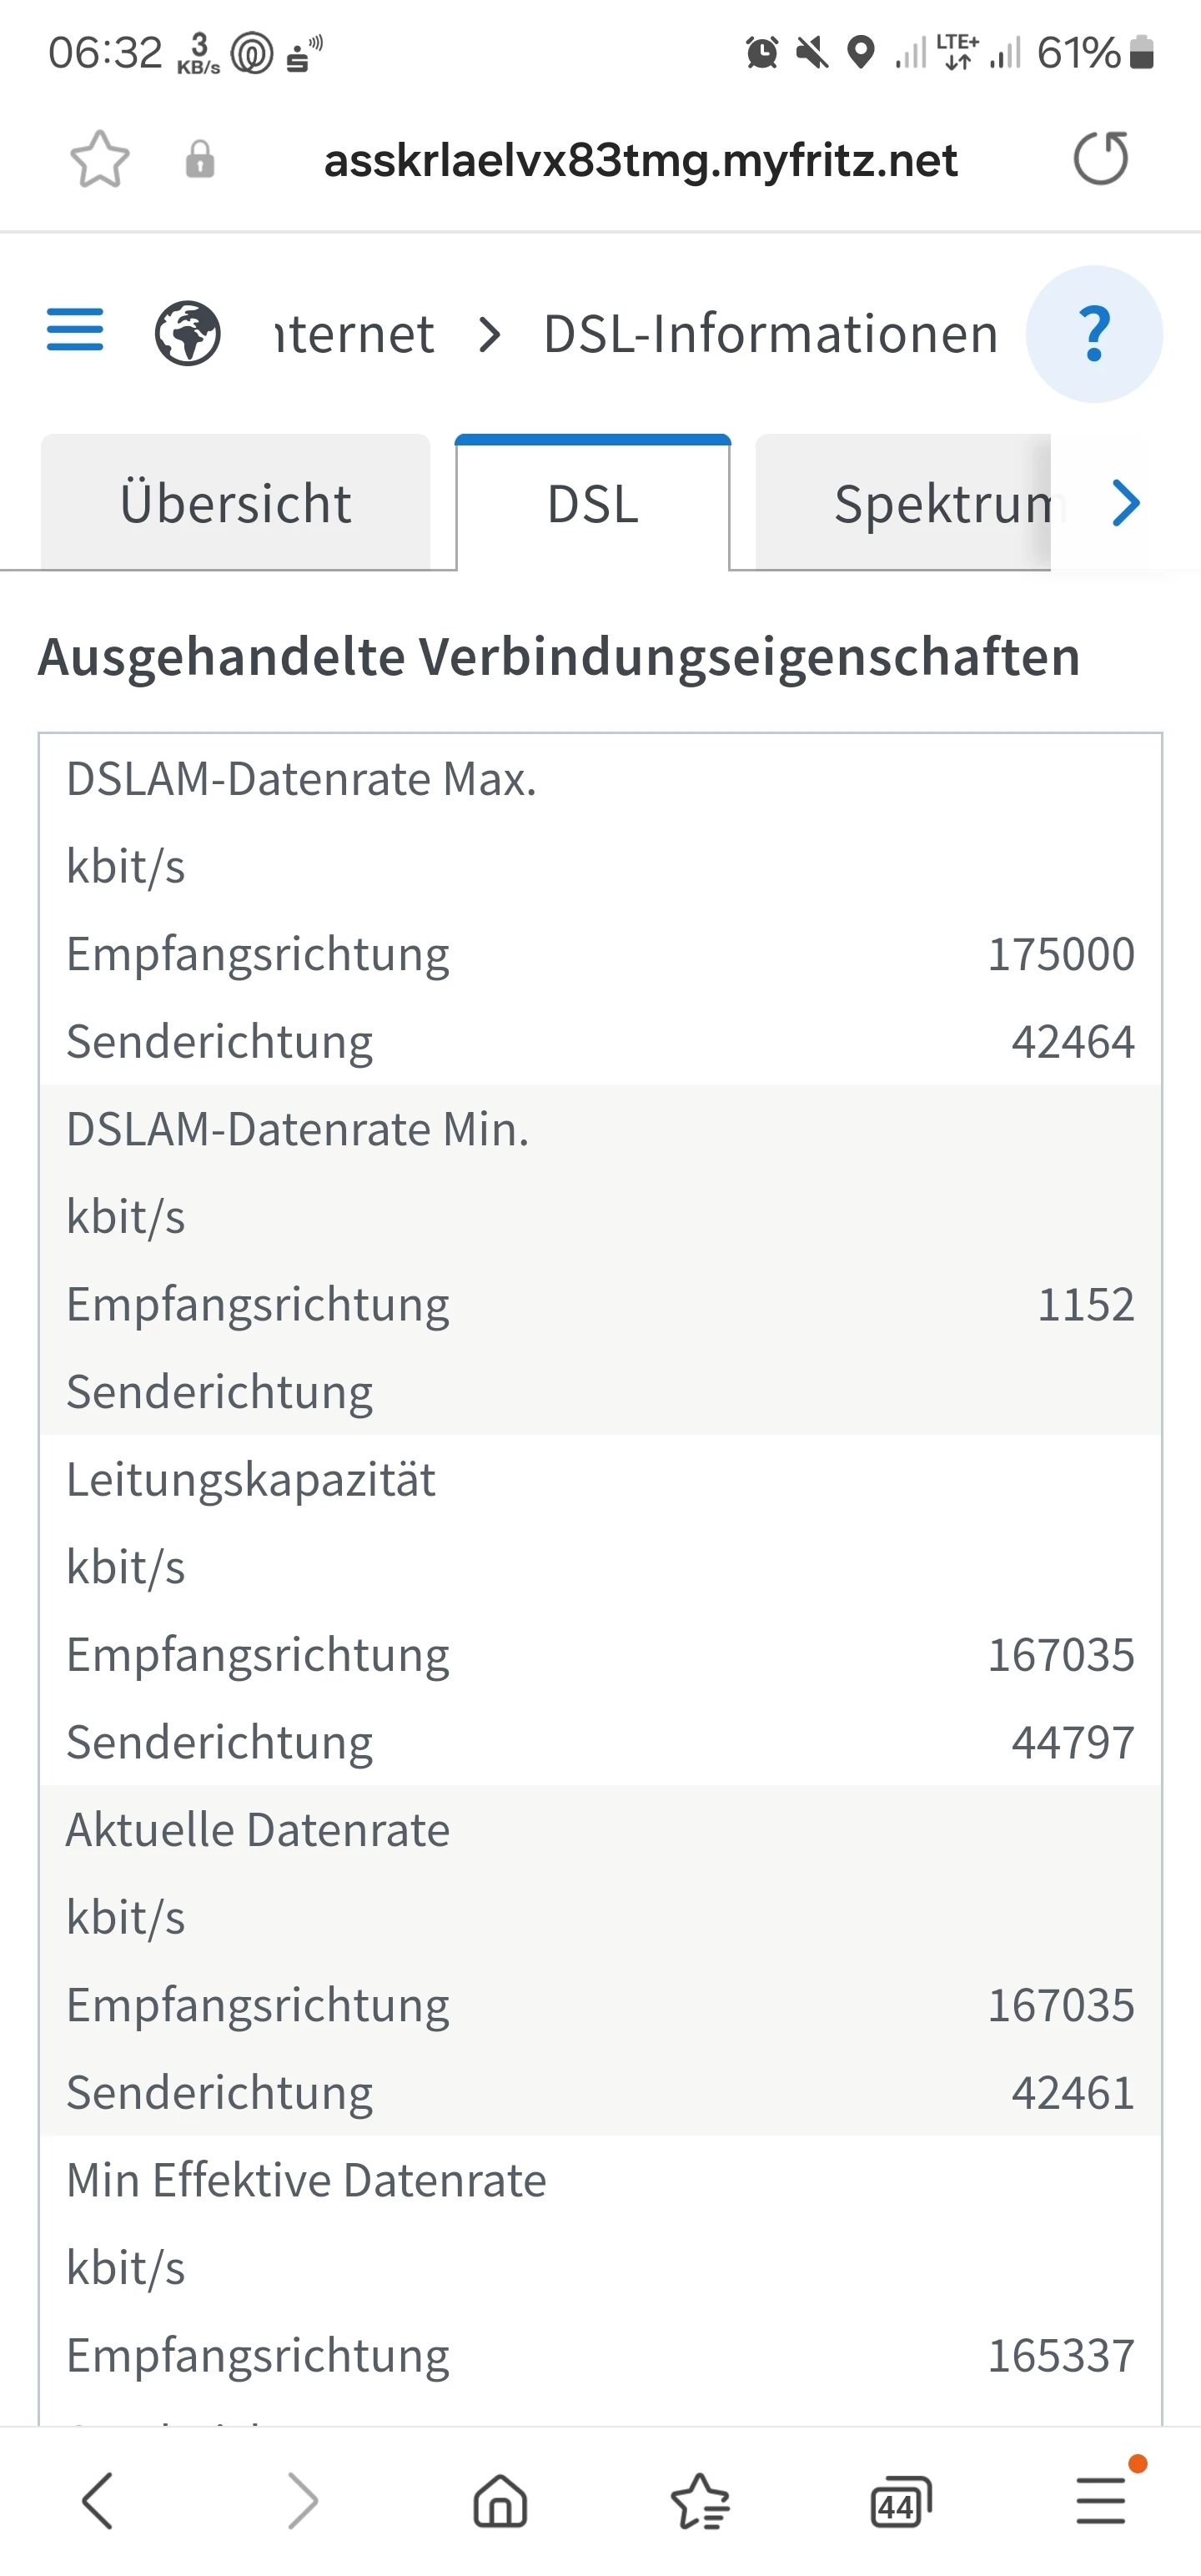Viewport: 1201px width, 2576px height.
Task: Open the help question mark button
Action: tap(1094, 334)
